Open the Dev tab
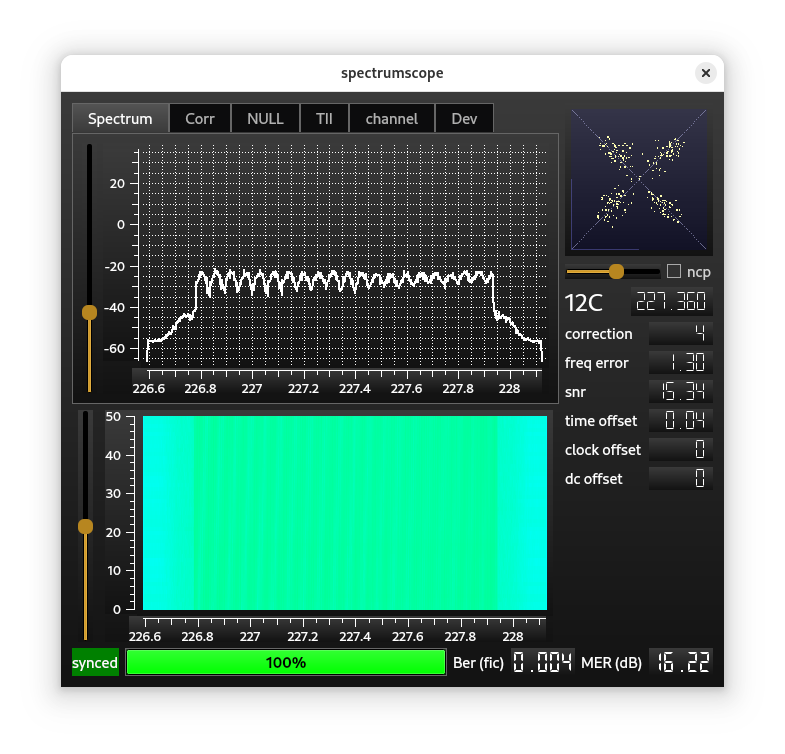Screen dimensions: 785x754 [x=464, y=119]
